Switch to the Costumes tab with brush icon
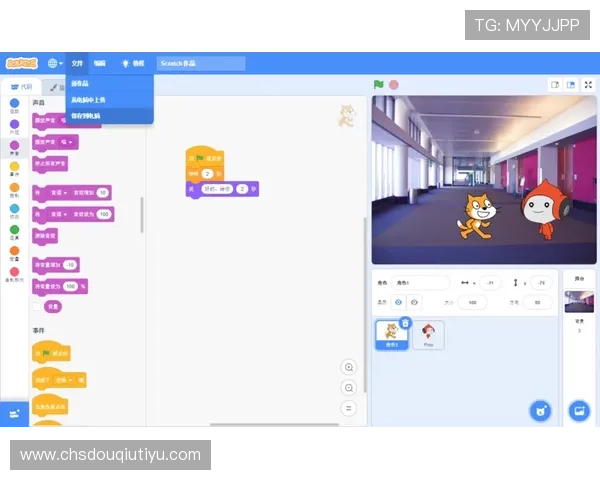Screen dimensions: 600x480 point(56,88)
